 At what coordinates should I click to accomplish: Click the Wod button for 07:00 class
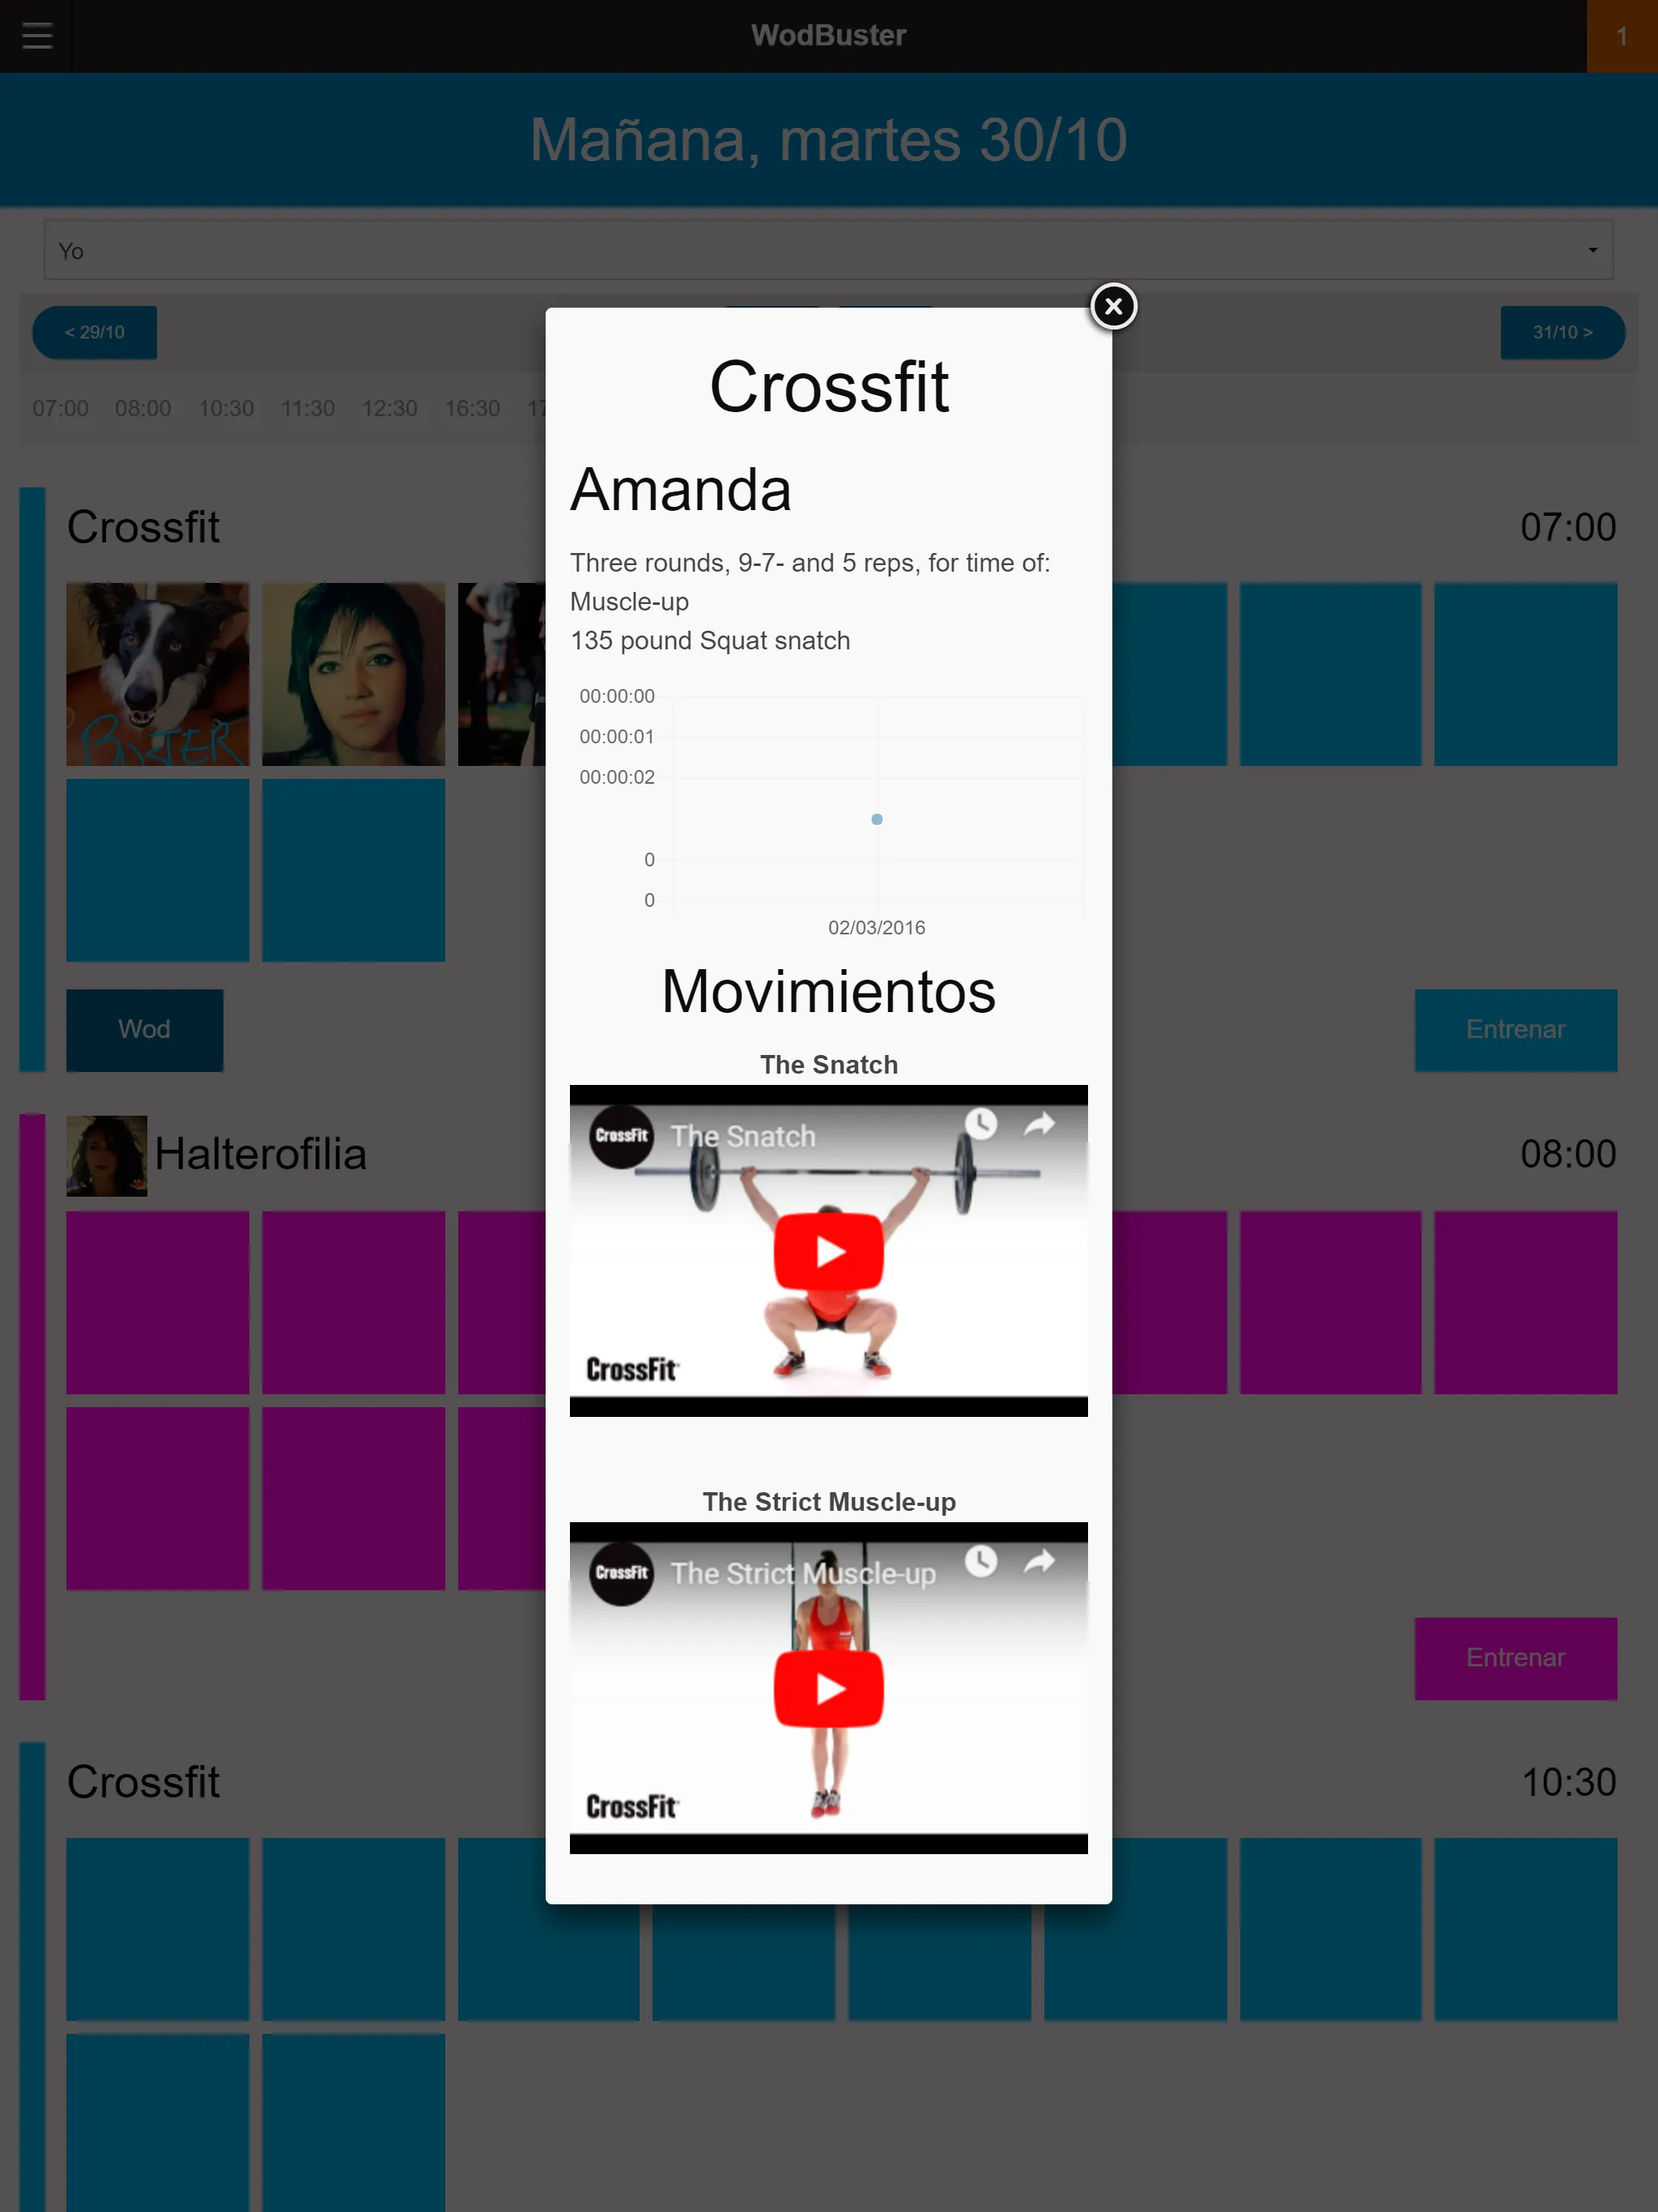145,1027
